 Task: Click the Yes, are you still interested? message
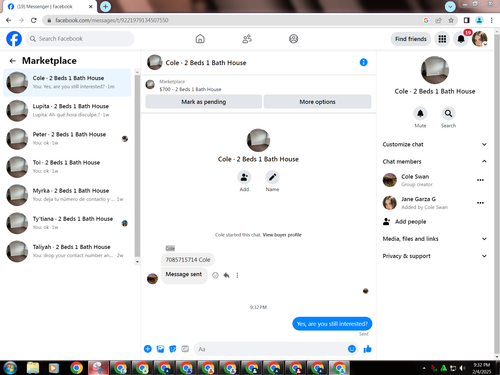tap(332, 324)
